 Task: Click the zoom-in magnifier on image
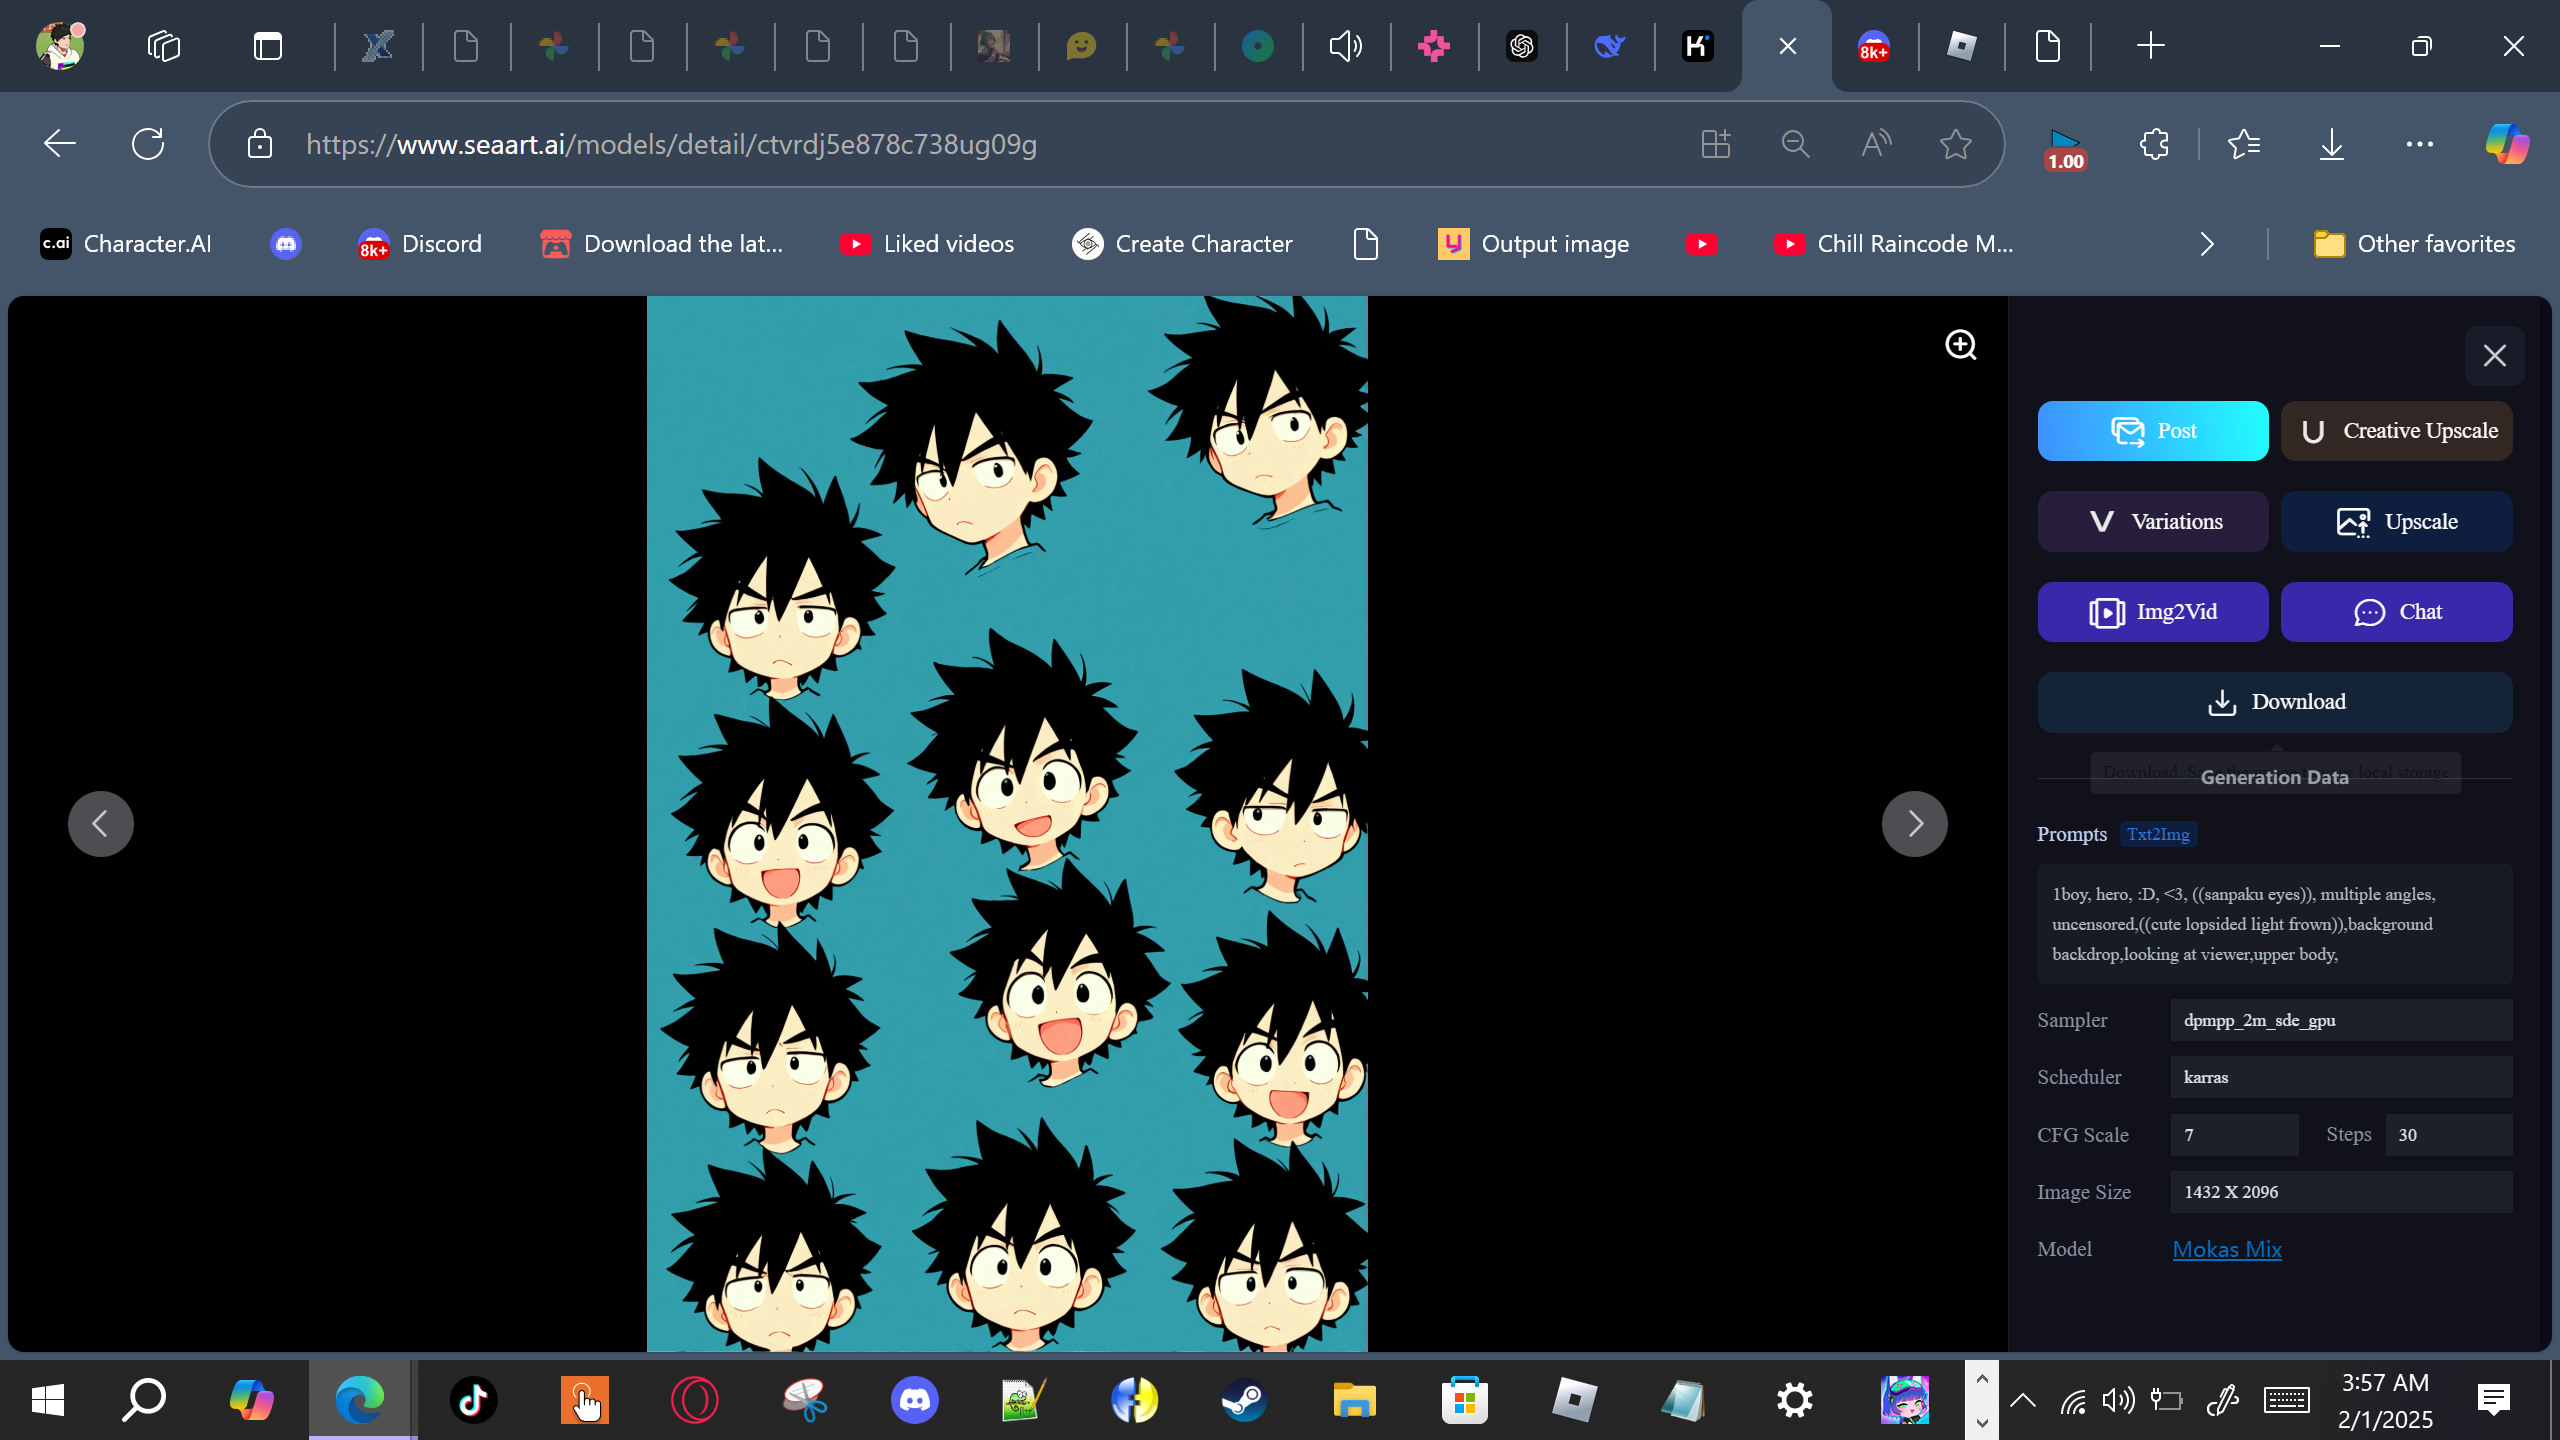(1960, 345)
